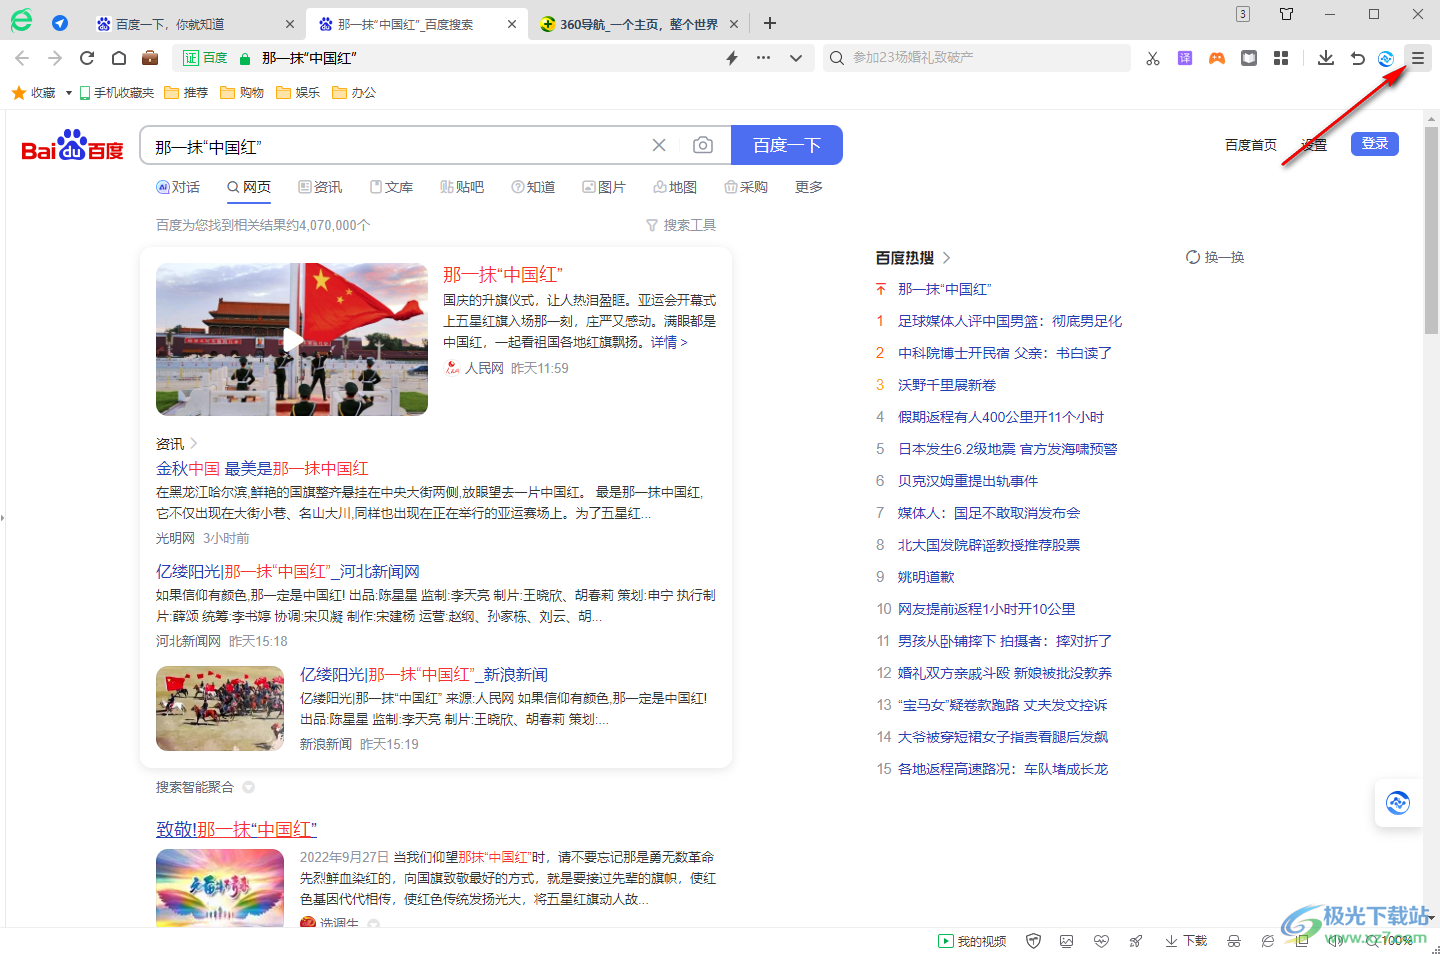Open the 更多 search categories menu
Screen dimensions: 1440x954
(809, 187)
